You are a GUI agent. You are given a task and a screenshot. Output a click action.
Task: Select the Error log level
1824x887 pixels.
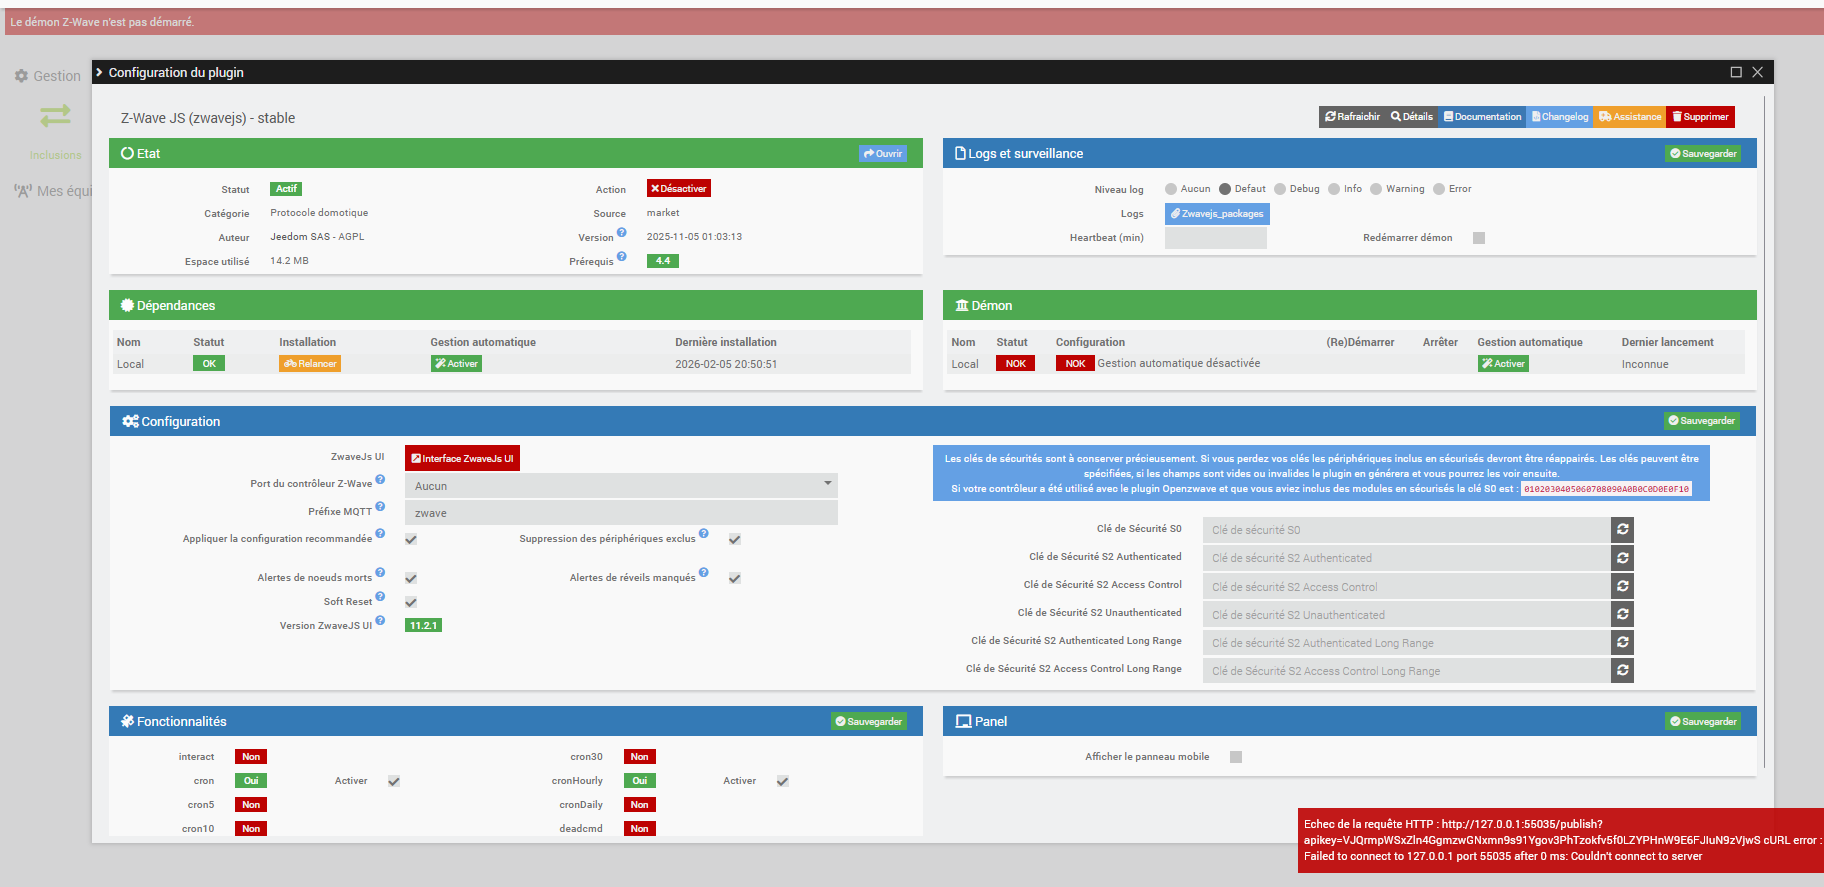pyautogui.click(x=1439, y=189)
